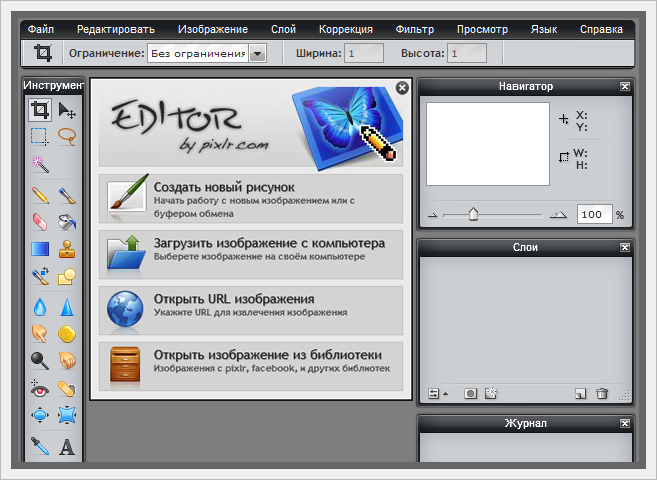Select the Dodge magnifier-like tool

(40, 360)
